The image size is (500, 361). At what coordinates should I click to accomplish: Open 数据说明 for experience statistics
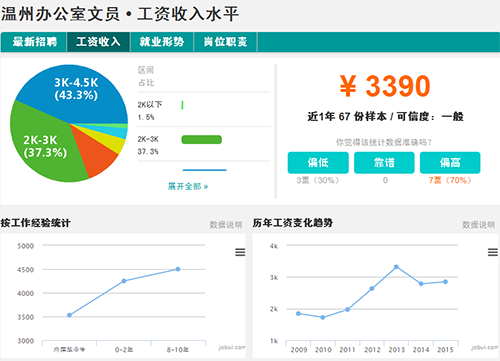tap(226, 225)
